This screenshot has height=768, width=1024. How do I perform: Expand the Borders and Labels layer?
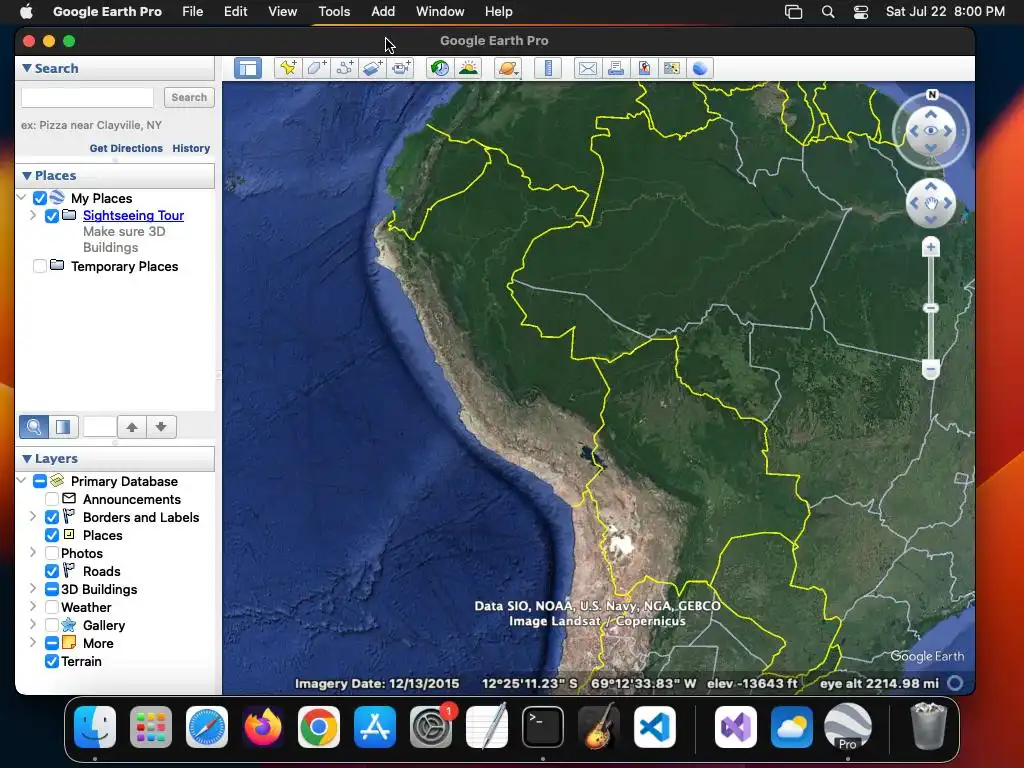tap(33, 517)
